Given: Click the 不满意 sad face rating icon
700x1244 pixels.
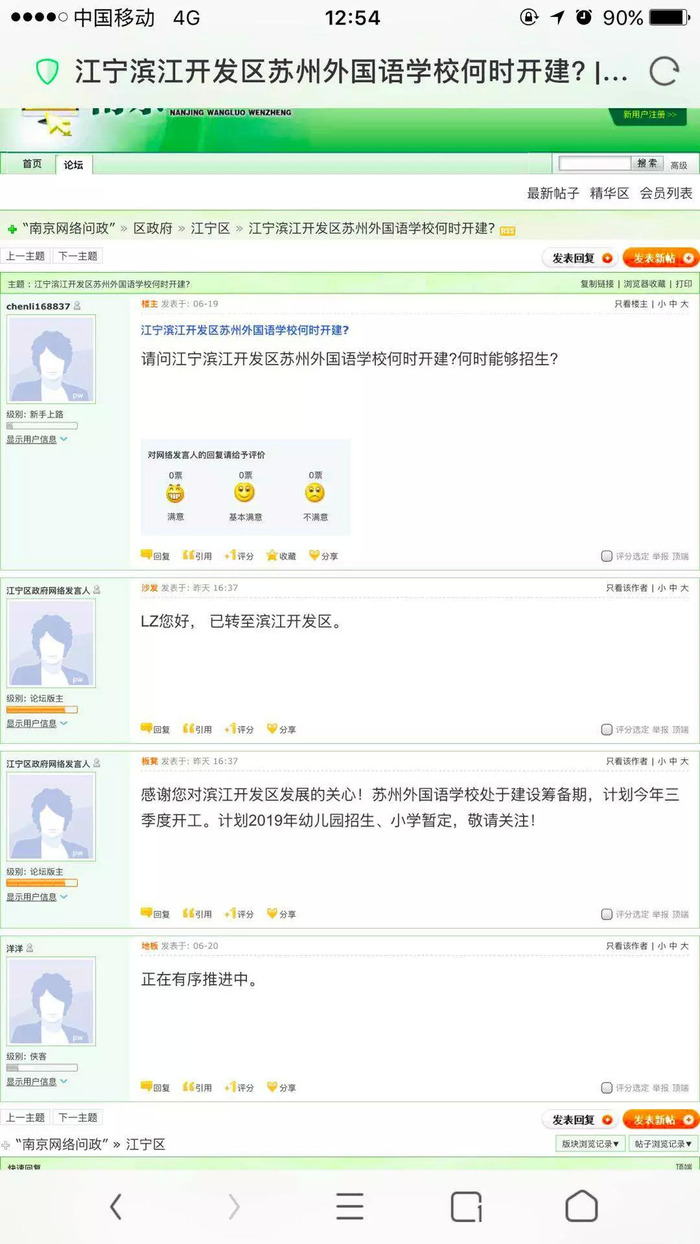Looking at the screenshot, I should [x=315, y=493].
